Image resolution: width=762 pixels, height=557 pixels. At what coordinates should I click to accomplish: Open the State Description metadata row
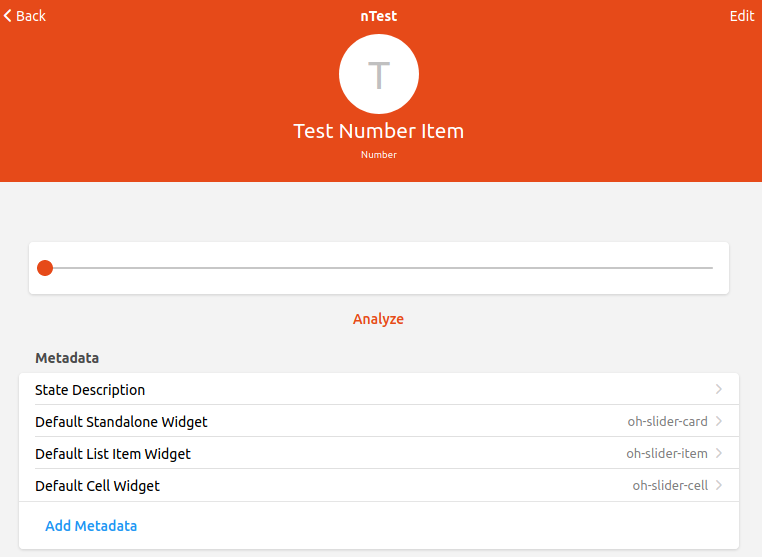90,390
